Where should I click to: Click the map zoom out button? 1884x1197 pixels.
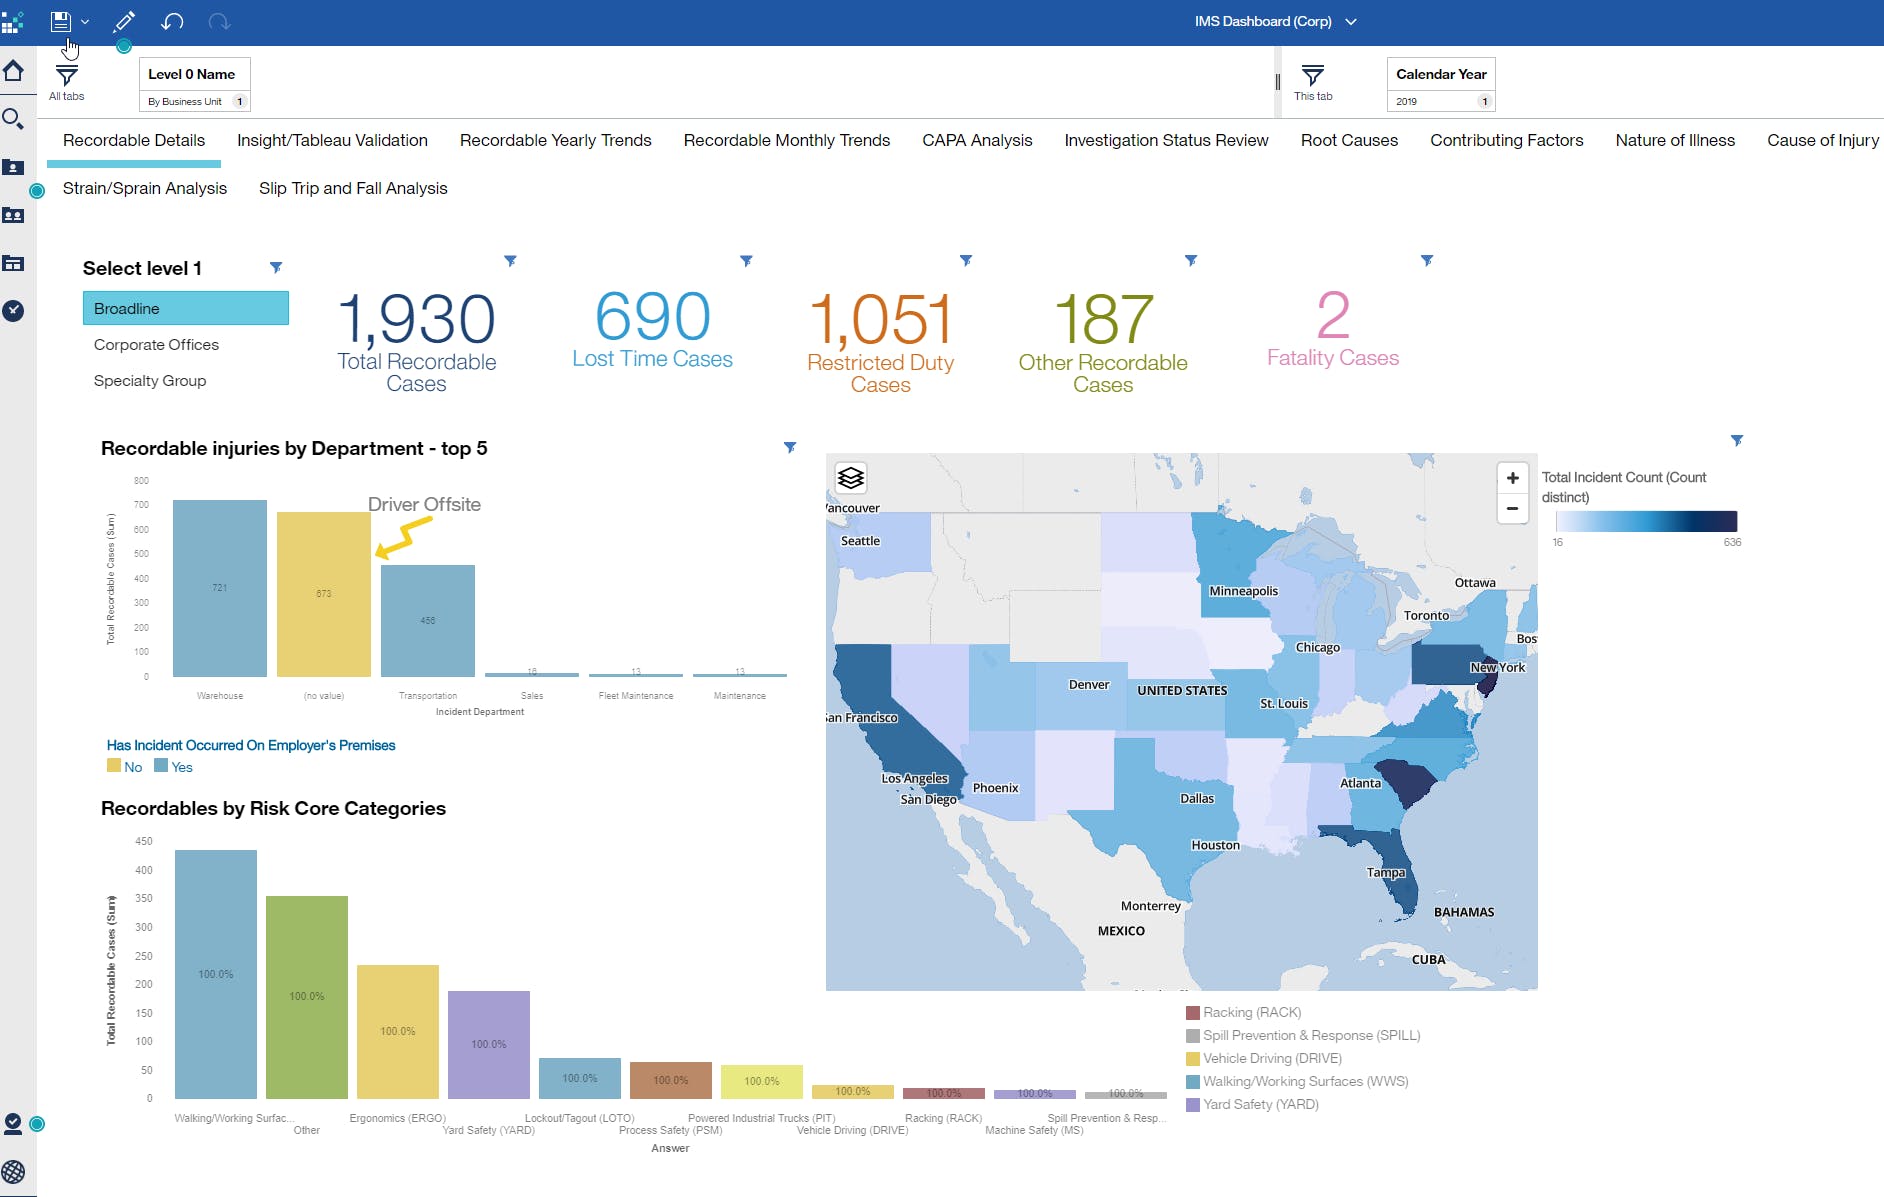tap(1512, 508)
